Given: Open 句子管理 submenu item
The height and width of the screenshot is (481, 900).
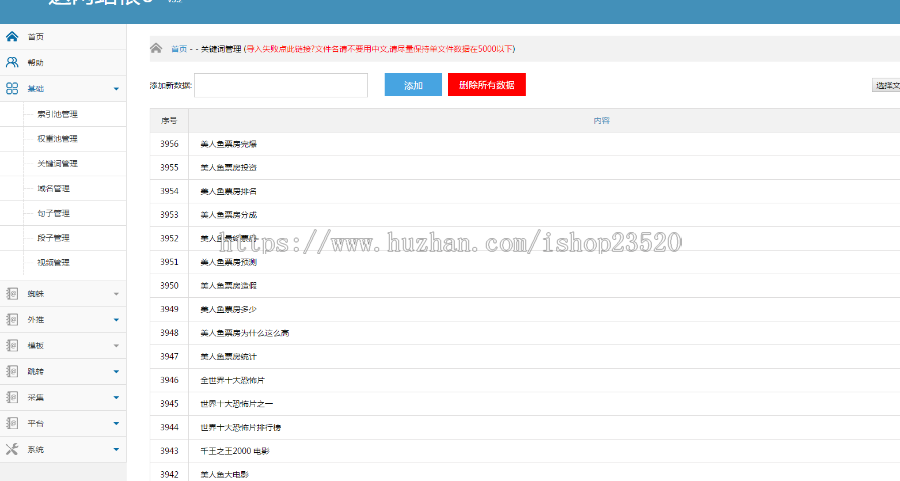Looking at the screenshot, I should (x=53, y=213).
